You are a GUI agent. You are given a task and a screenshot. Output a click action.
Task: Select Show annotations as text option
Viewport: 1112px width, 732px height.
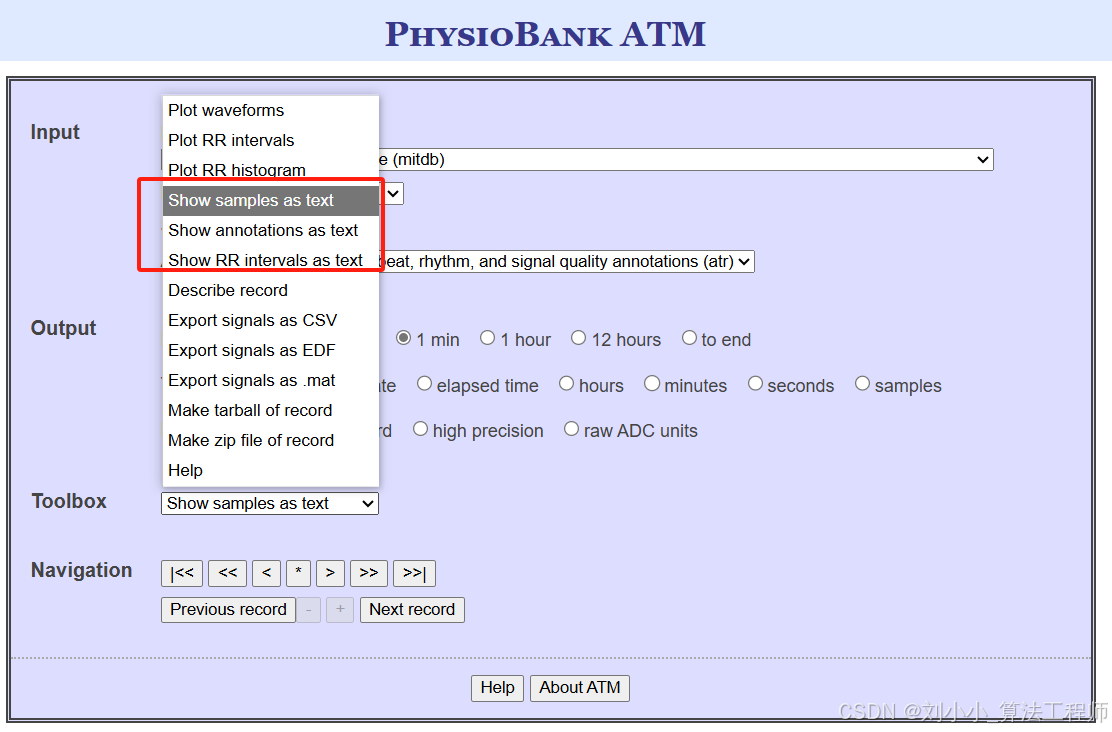[x=270, y=231]
